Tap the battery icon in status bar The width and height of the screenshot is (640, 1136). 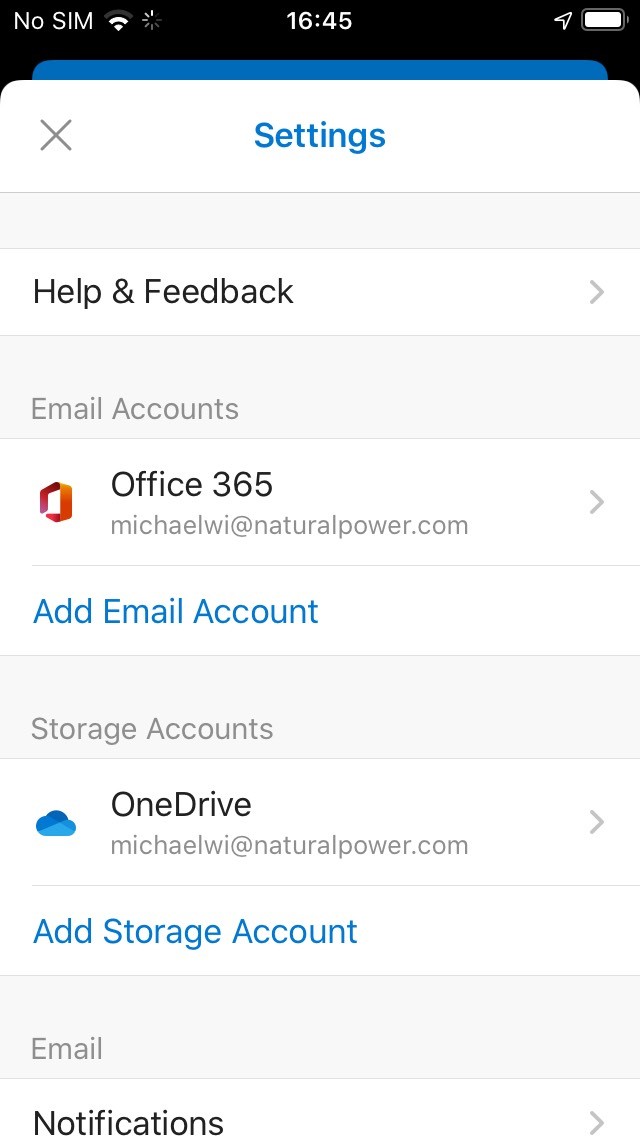[603, 21]
